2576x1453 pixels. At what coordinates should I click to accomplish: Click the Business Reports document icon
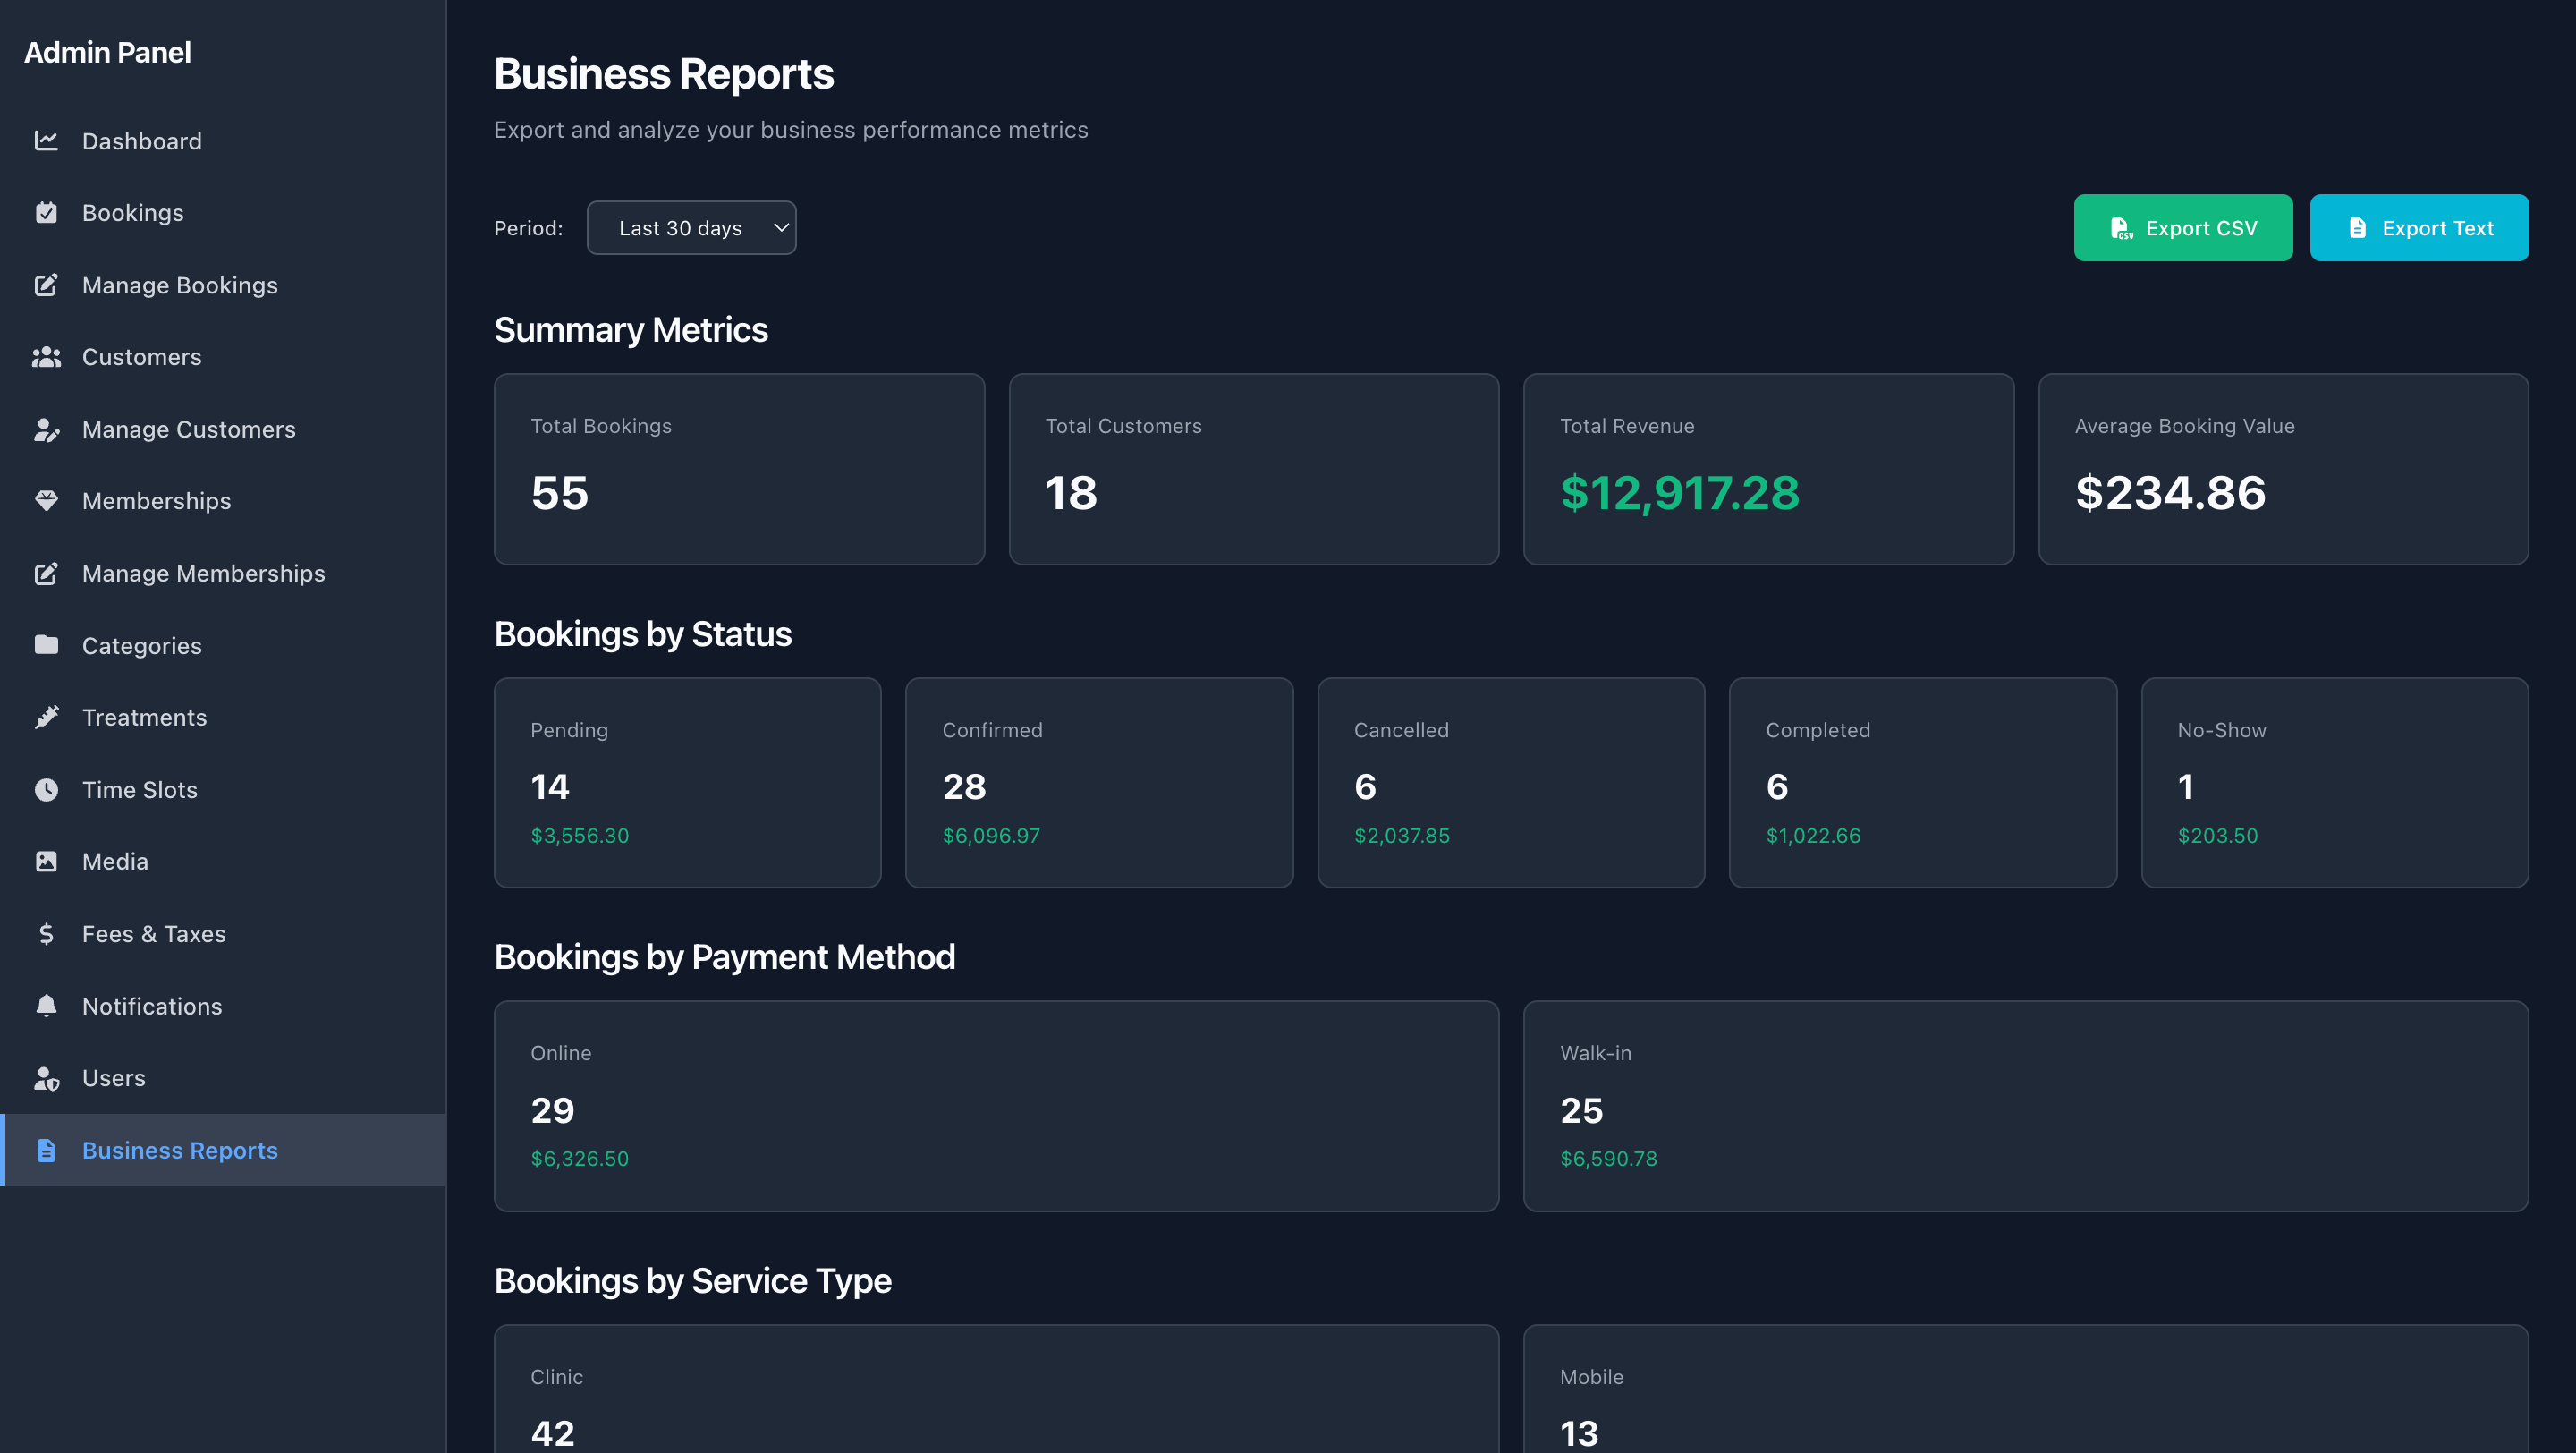pyautogui.click(x=47, y=1150)
